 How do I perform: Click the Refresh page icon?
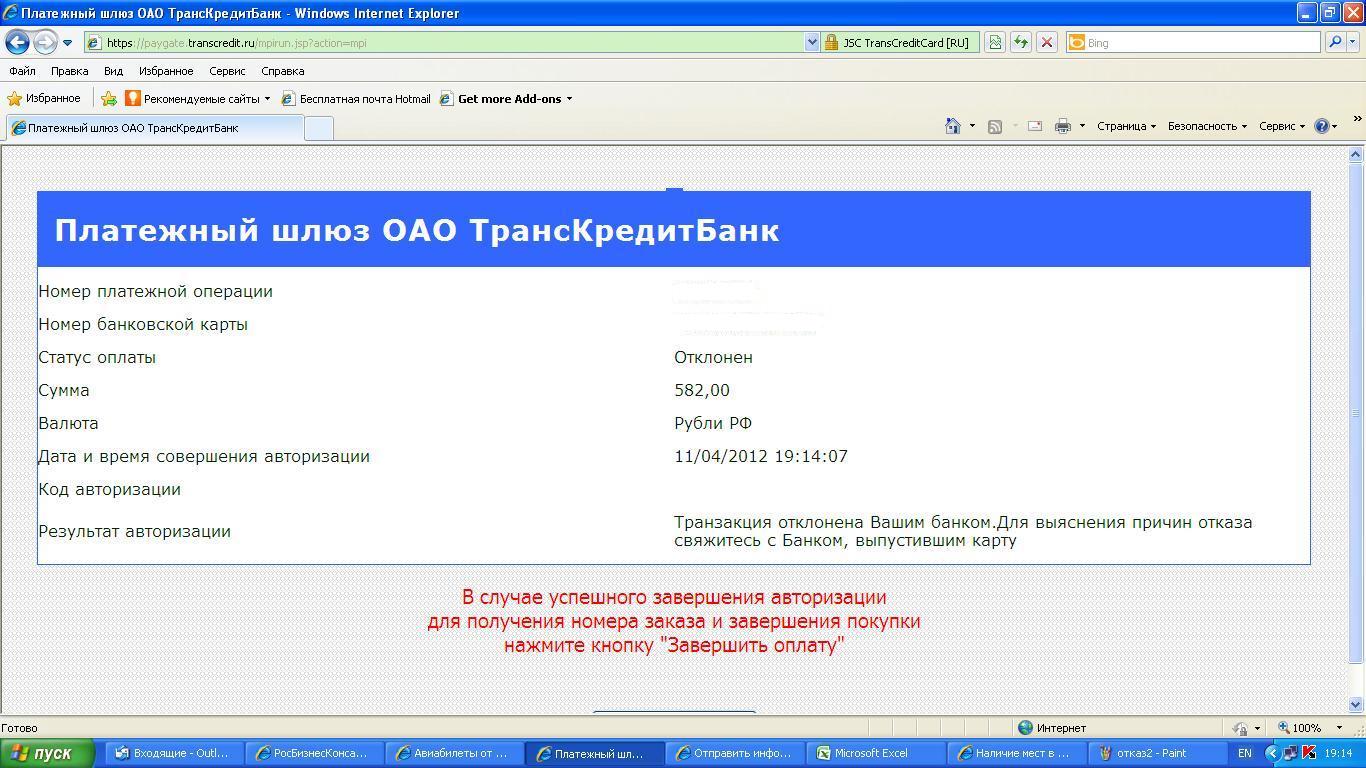point(1020,42)
